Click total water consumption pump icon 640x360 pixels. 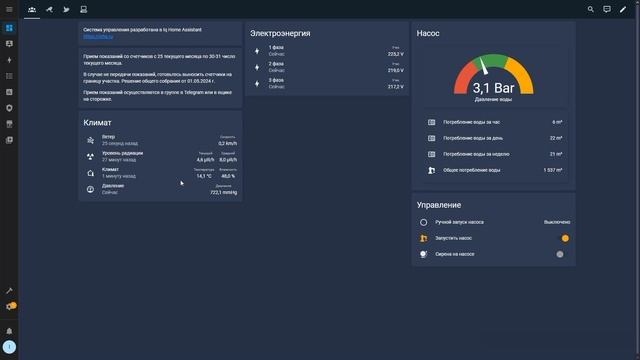coord(431,170)
